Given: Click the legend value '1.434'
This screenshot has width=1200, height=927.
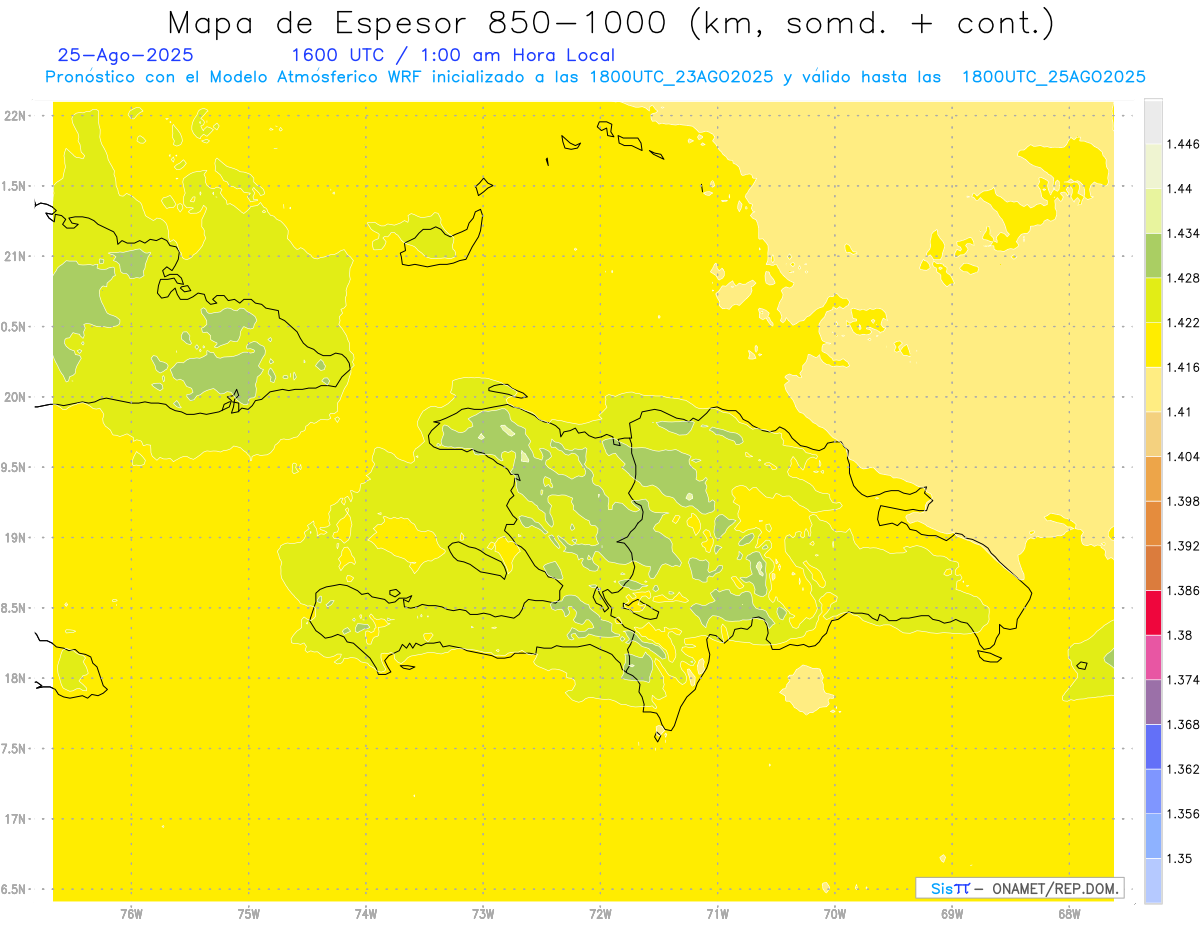Looking at the screenshot, I should point(1183,233).
